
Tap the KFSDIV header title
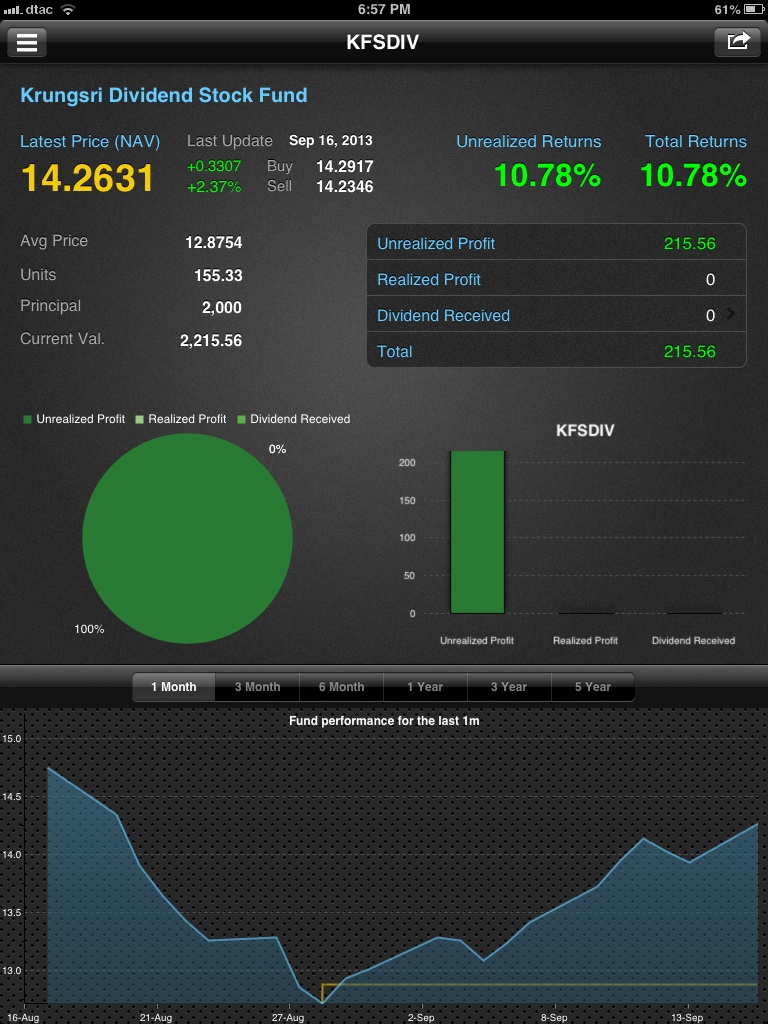coord(383,42)
